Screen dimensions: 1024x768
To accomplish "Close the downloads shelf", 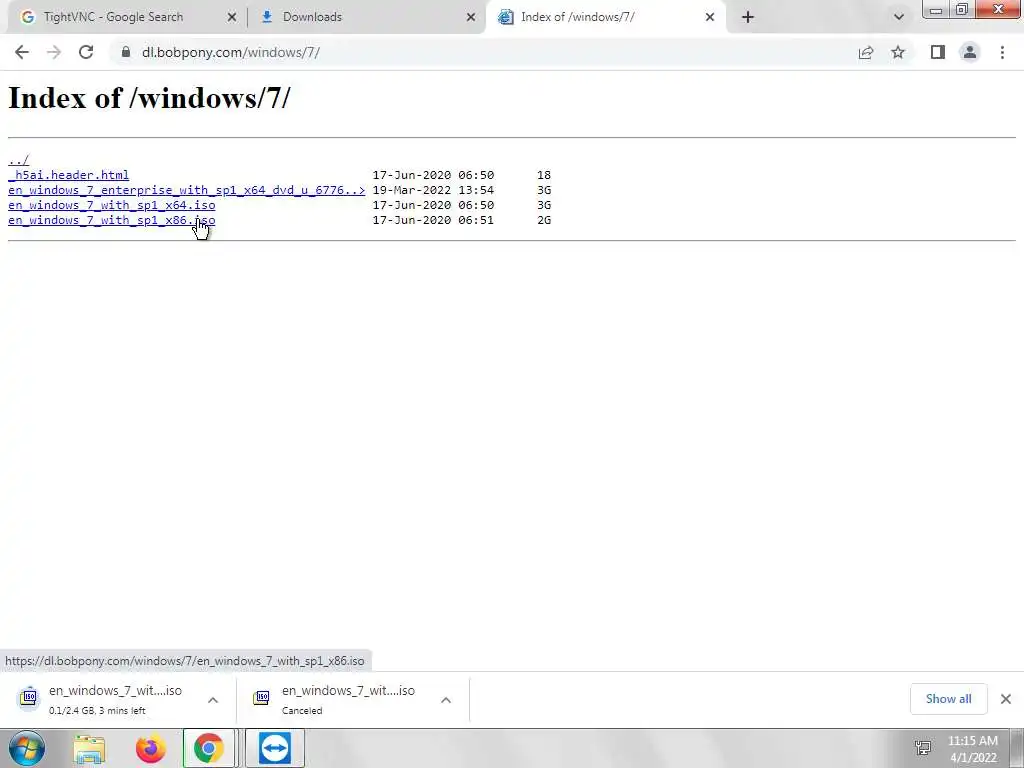I will click(x=1006, y=699).
